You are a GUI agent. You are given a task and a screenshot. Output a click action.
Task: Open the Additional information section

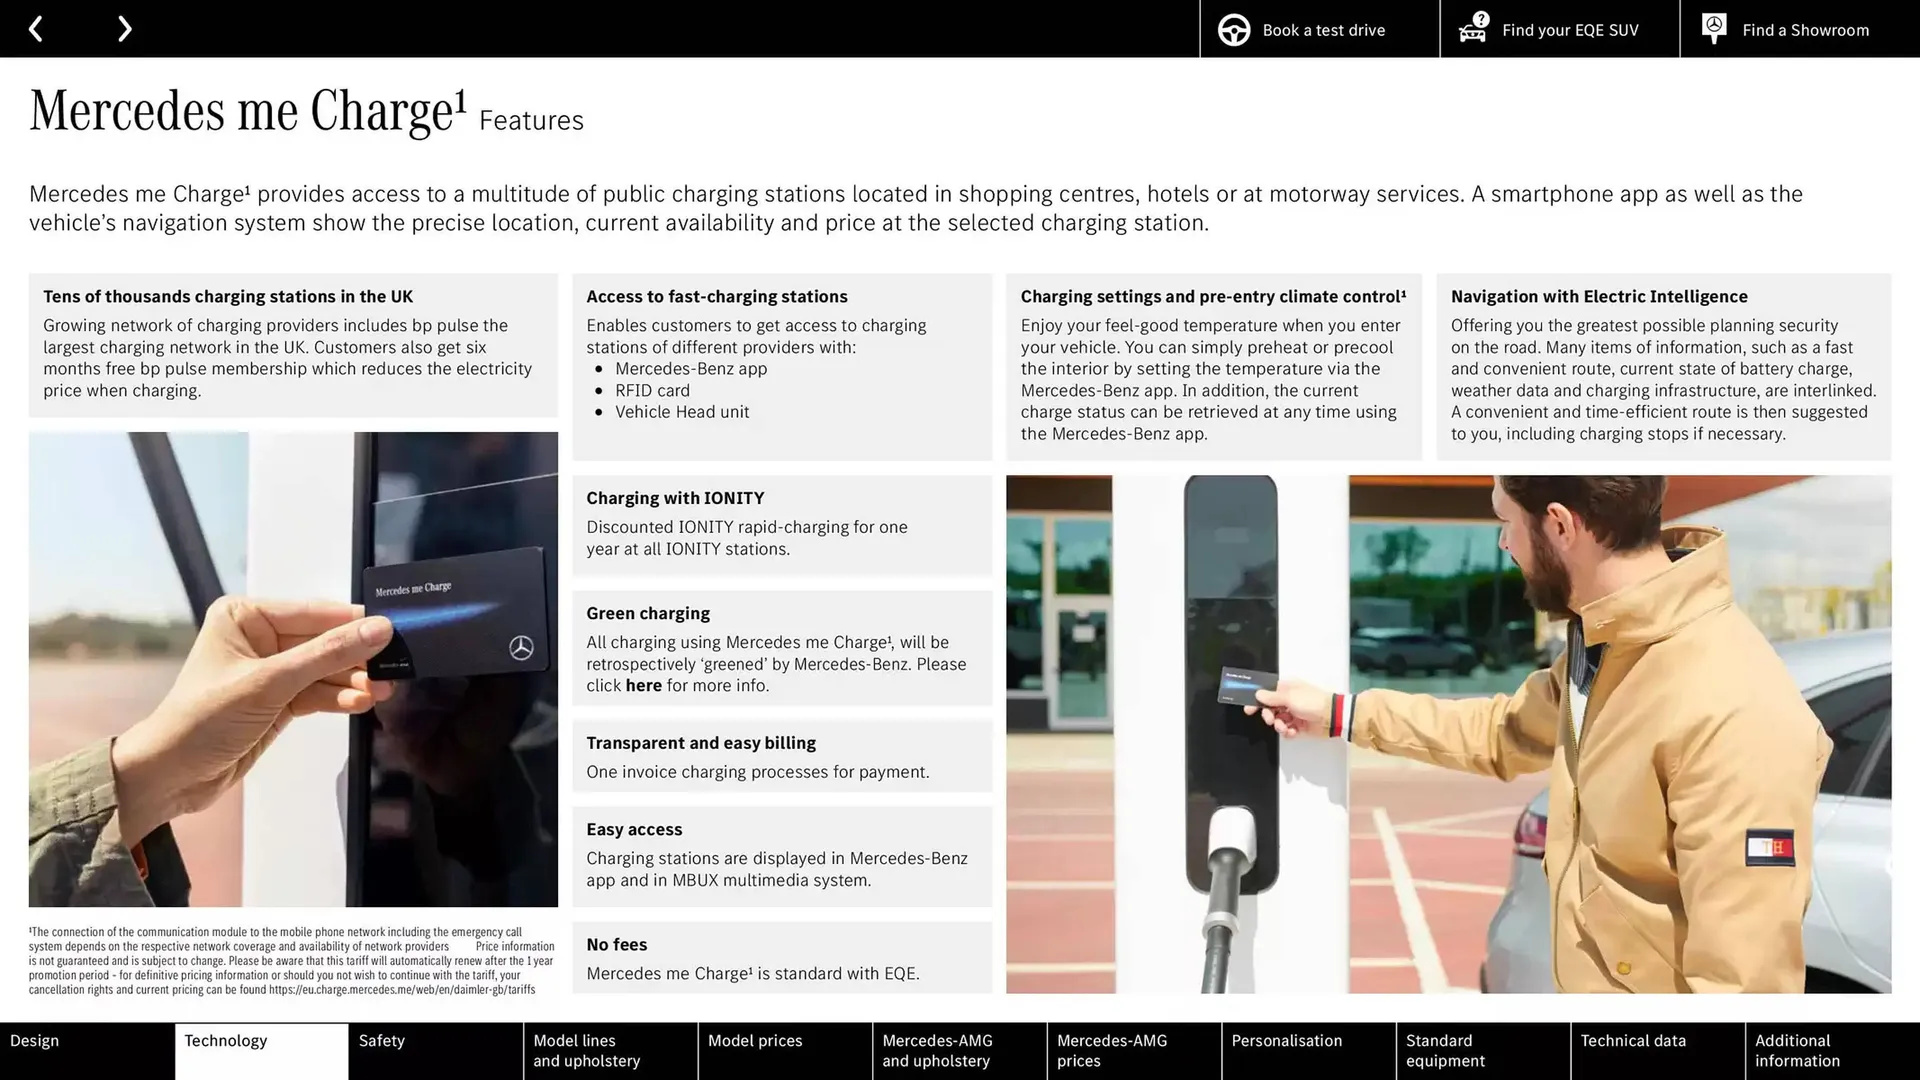[1797, 1051]
